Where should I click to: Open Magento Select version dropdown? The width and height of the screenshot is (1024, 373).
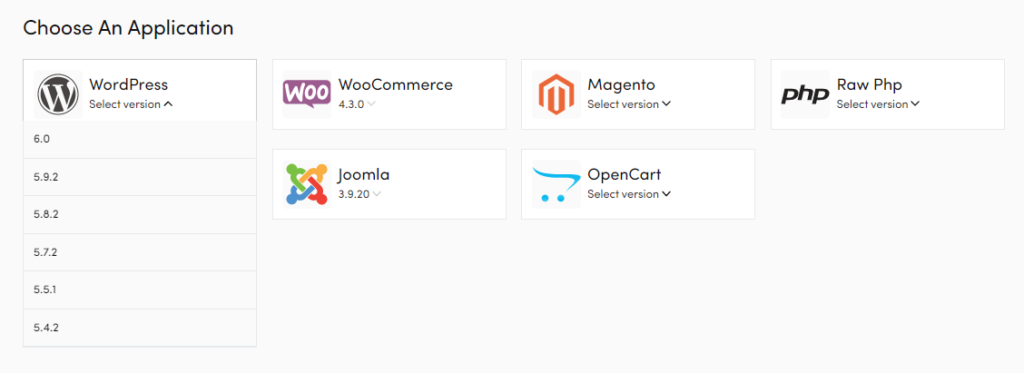tap(629, 104)
